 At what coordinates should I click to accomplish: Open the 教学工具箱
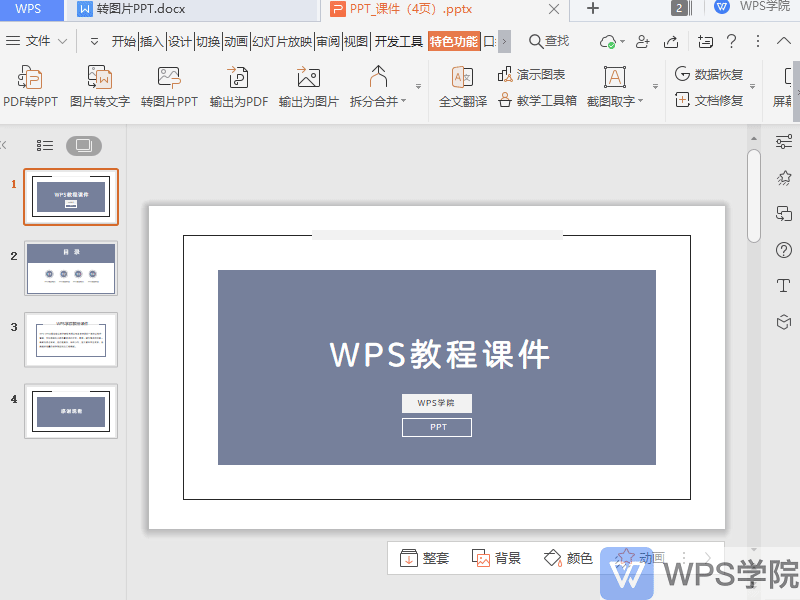(537, 101)
